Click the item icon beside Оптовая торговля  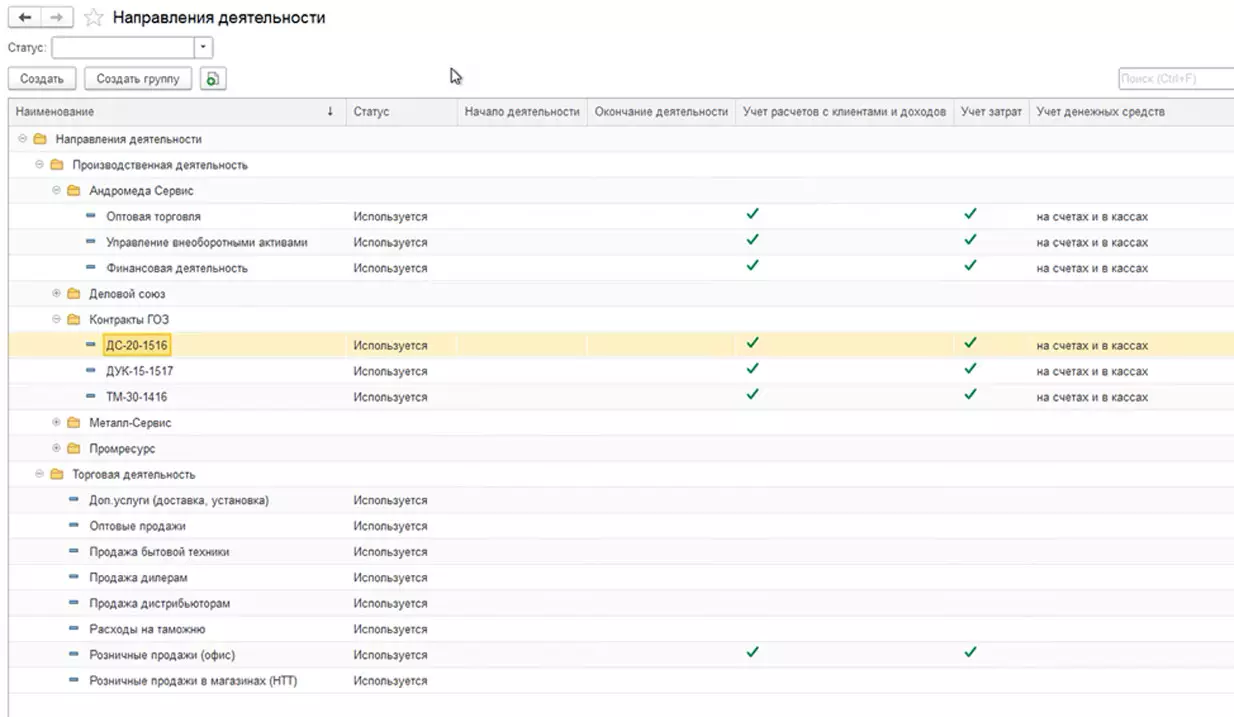91,216
